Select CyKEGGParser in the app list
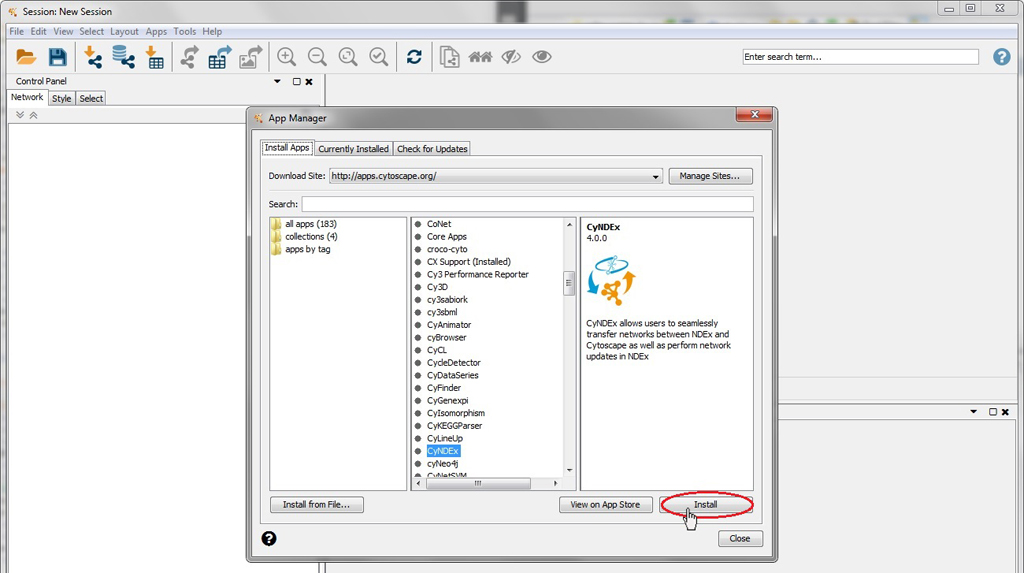The width and height of the screenshot is (1024, 573). 454,426
